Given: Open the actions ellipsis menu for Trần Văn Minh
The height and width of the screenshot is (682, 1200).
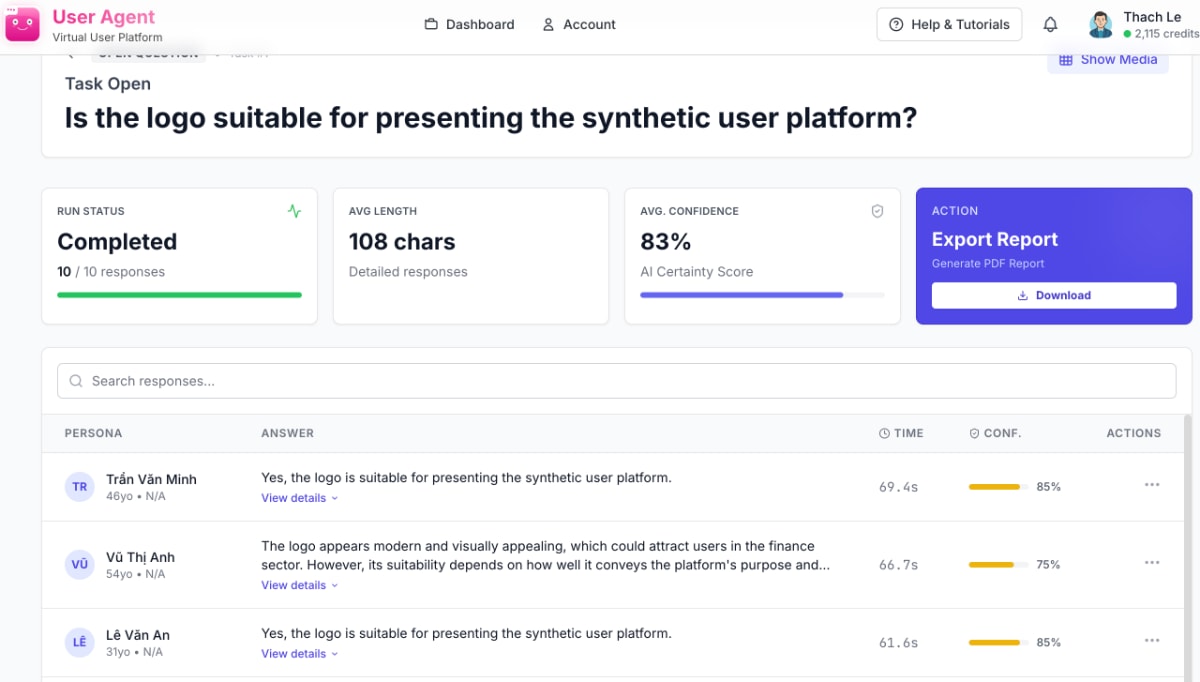Looking at the screenshot, I should (1152, 484).
